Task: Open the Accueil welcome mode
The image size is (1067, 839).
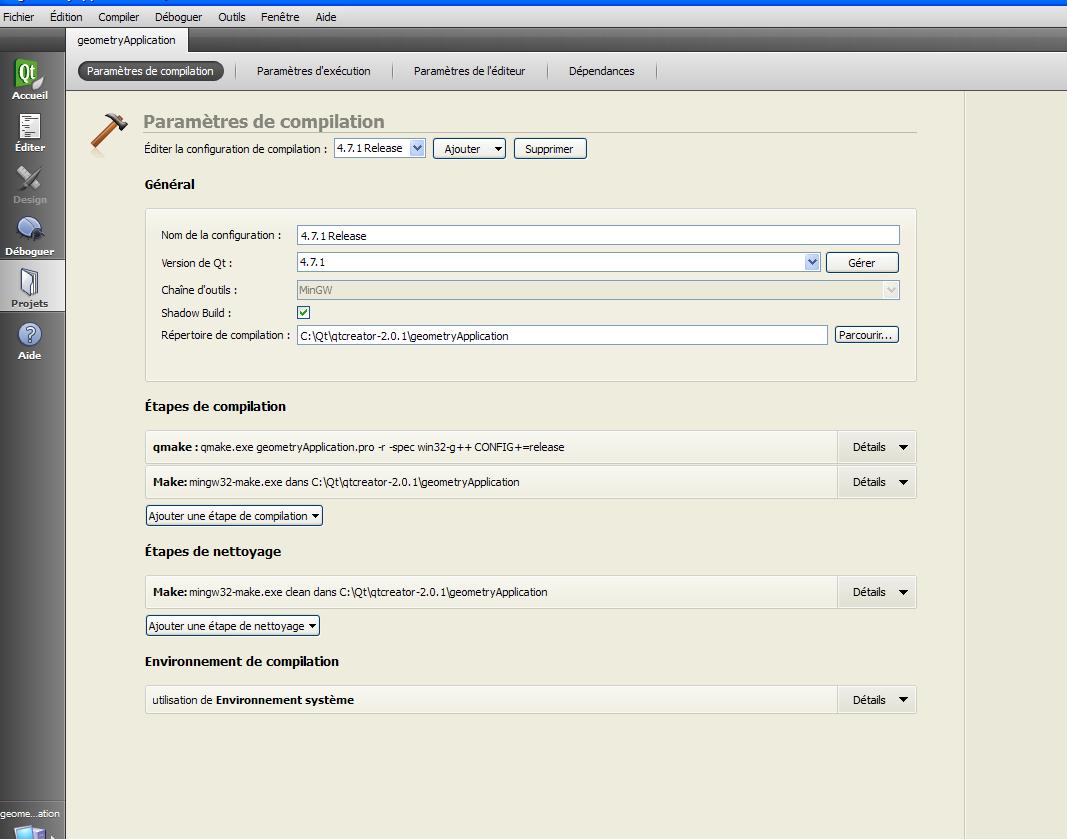Action: pos(29,80)
